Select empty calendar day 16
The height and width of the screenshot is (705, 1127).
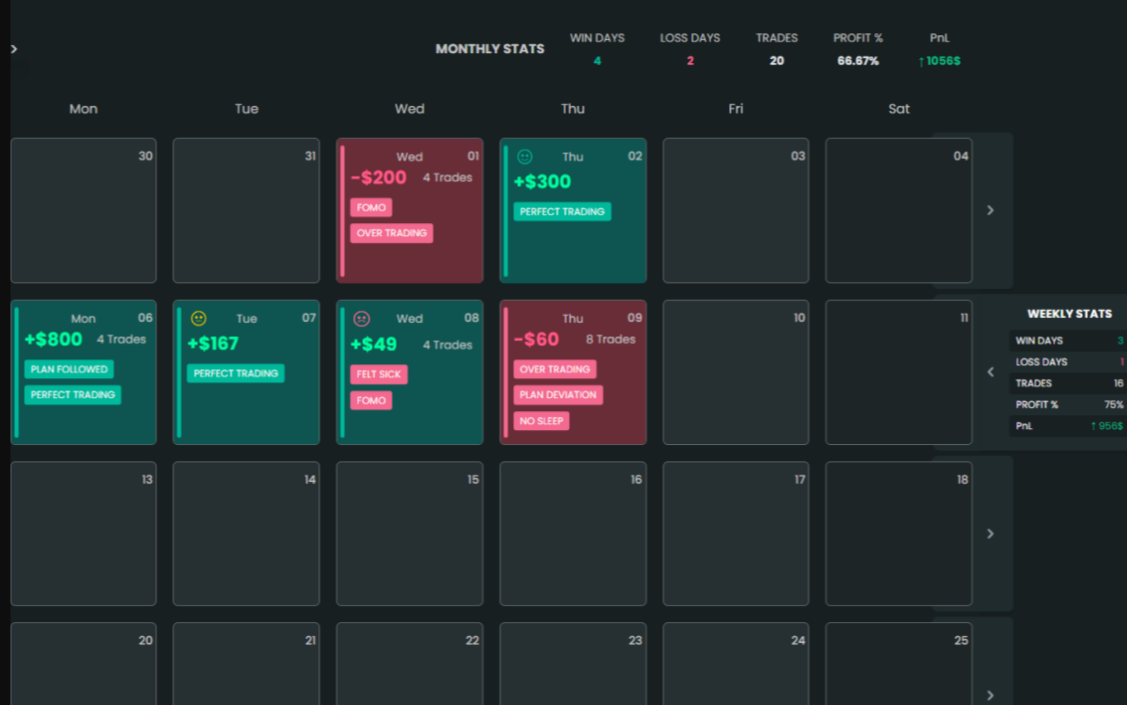coord(573,533)
